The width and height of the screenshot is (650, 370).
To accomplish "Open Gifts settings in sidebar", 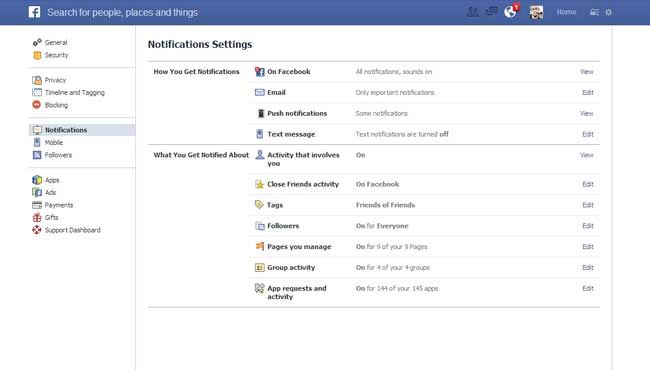I will [x=51, y=217].
